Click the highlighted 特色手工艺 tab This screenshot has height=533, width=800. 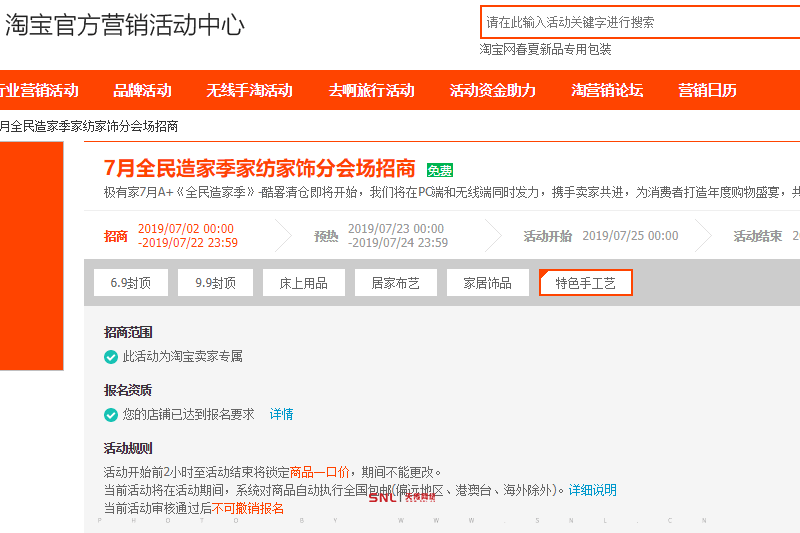pyautogui.click(x=586, y=283)
